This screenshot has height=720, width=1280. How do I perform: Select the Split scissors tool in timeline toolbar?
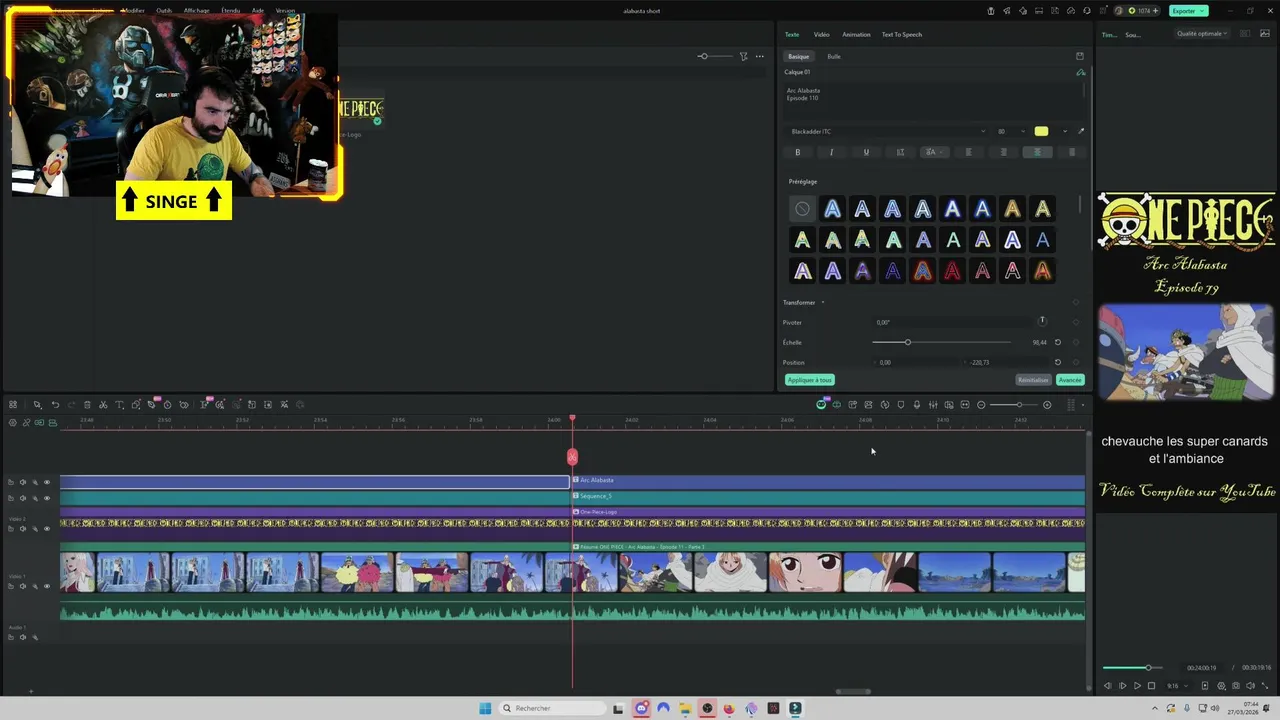(103, 405)
